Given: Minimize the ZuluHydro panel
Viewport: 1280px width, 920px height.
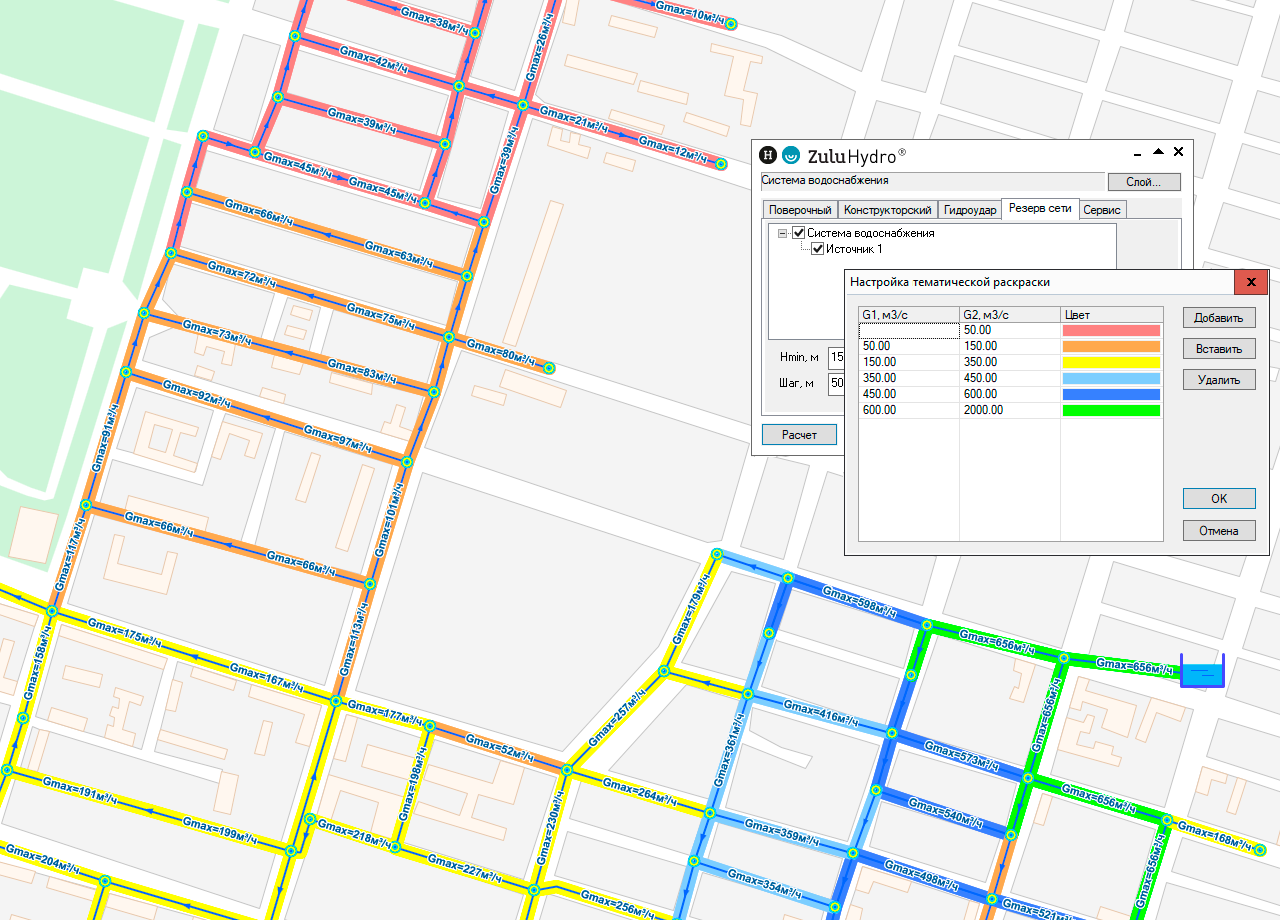Looking at the screenshot, I should (x=1138, y=153).
